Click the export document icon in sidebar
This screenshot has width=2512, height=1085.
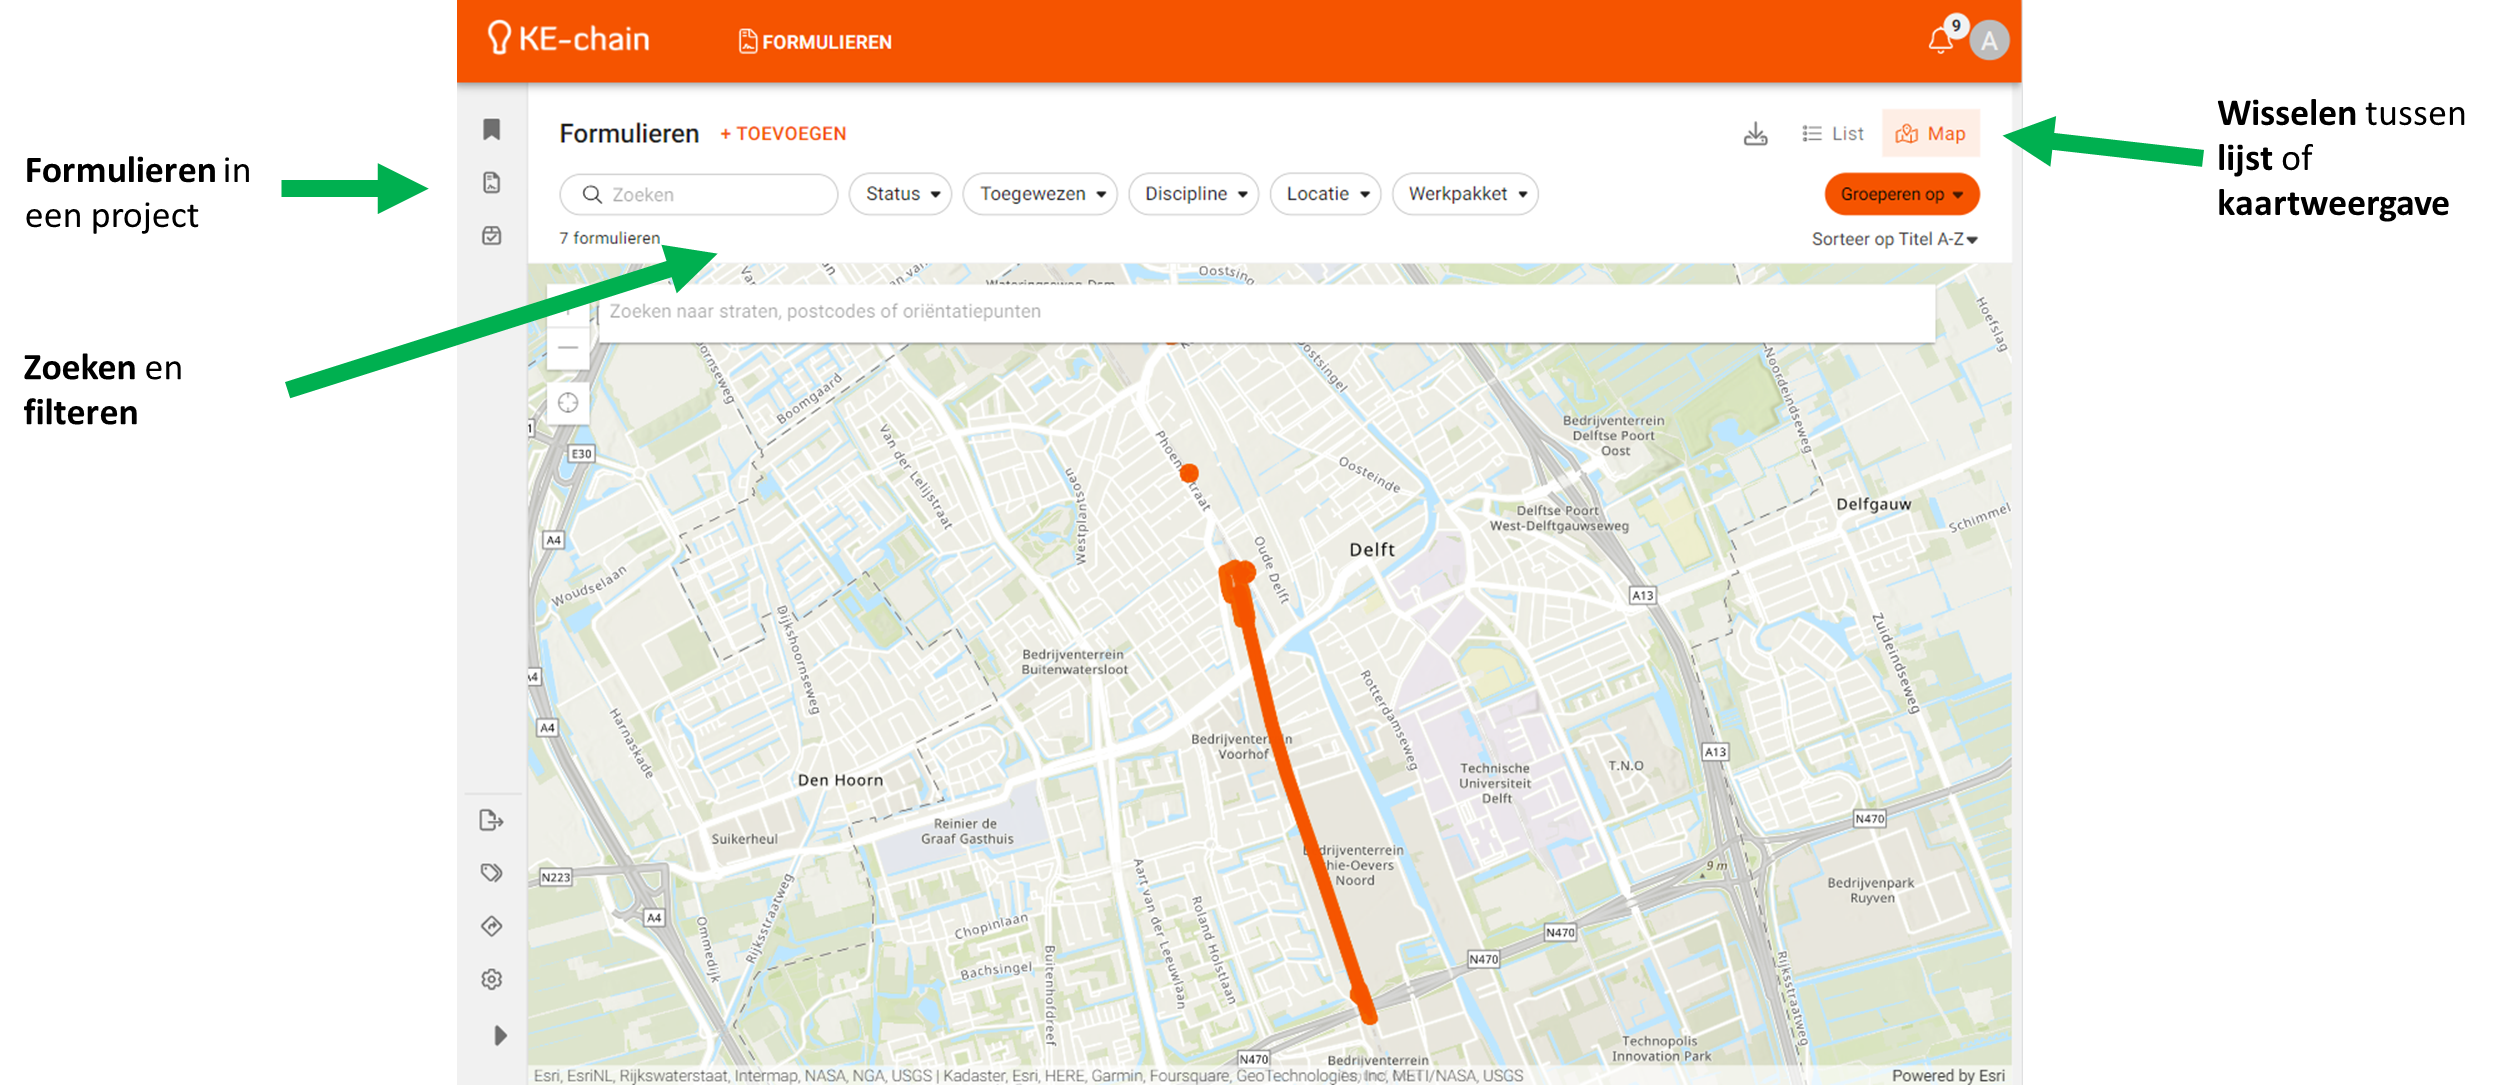point(491,821)
